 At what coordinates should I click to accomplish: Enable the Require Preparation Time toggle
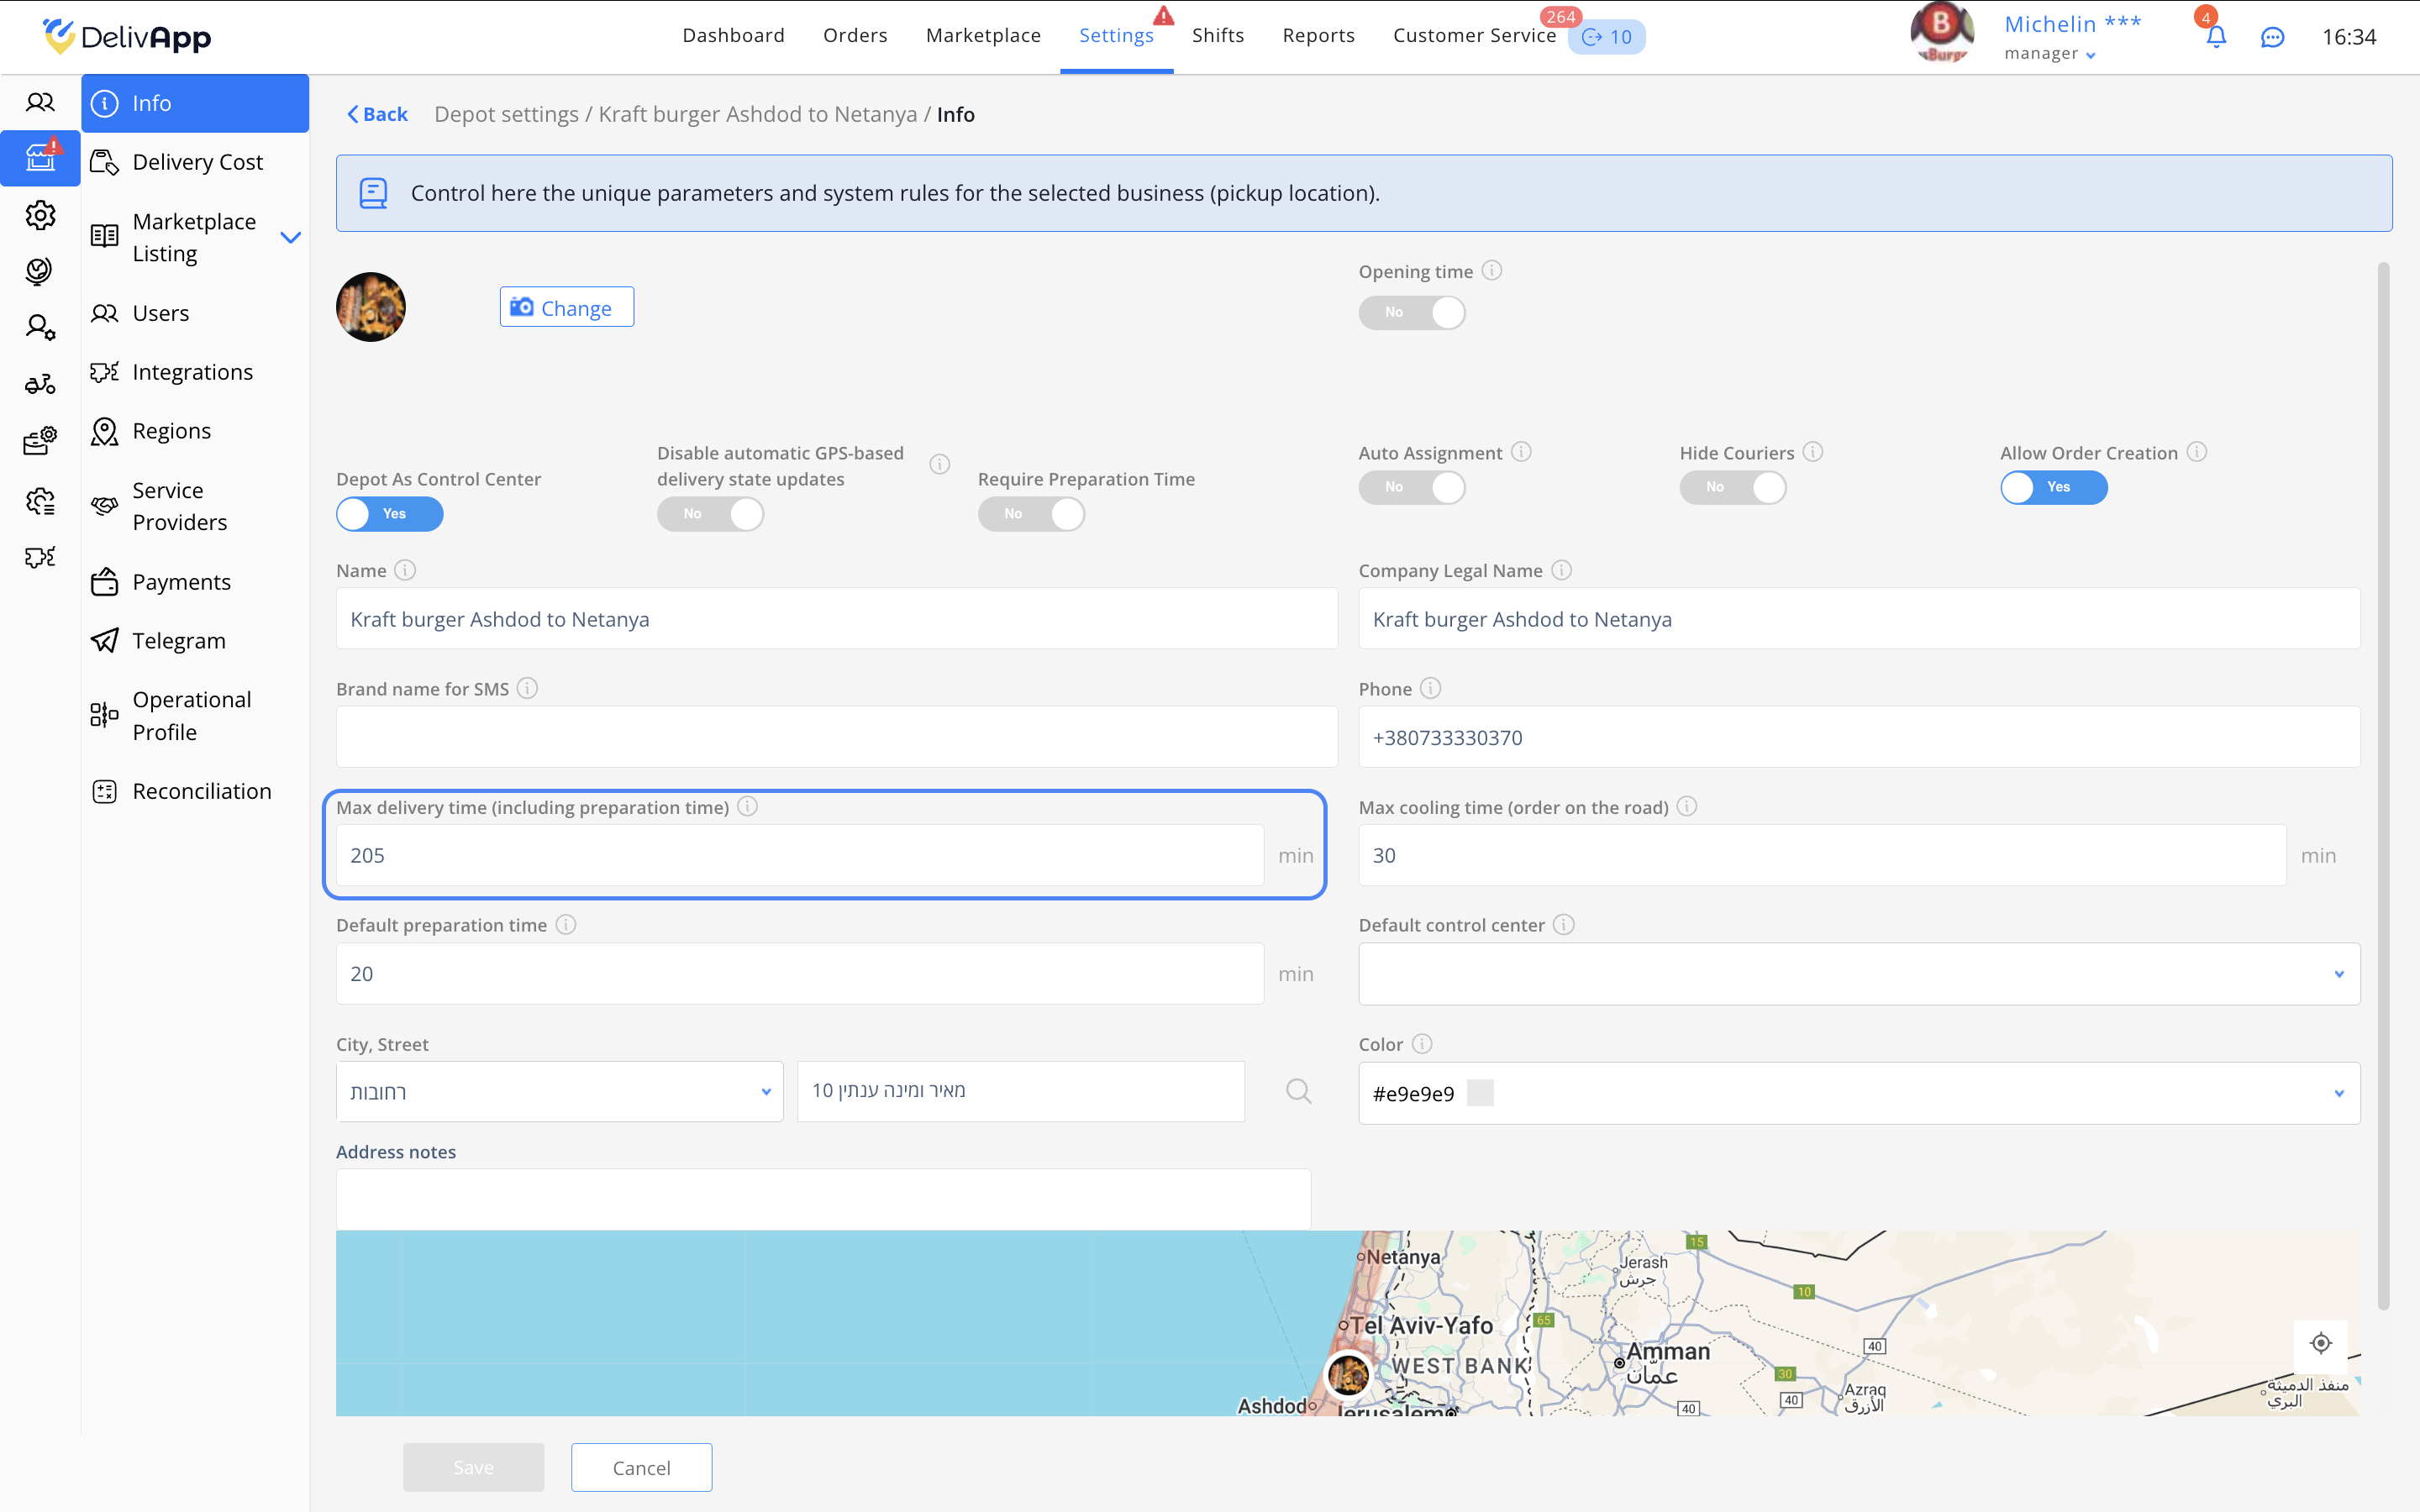(x=1031, y=514)
